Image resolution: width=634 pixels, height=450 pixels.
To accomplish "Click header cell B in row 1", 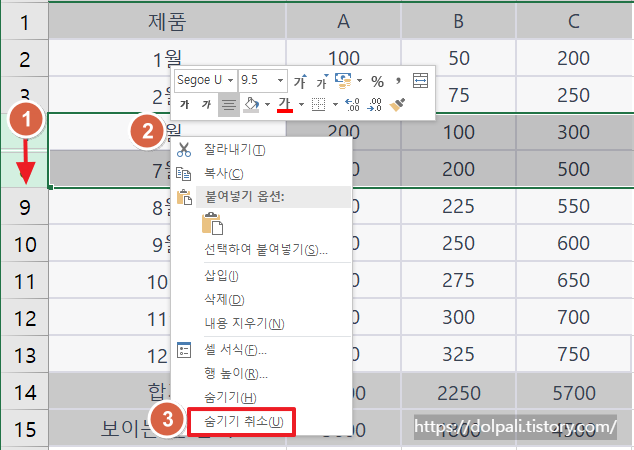I will click(x=459, y=21).
